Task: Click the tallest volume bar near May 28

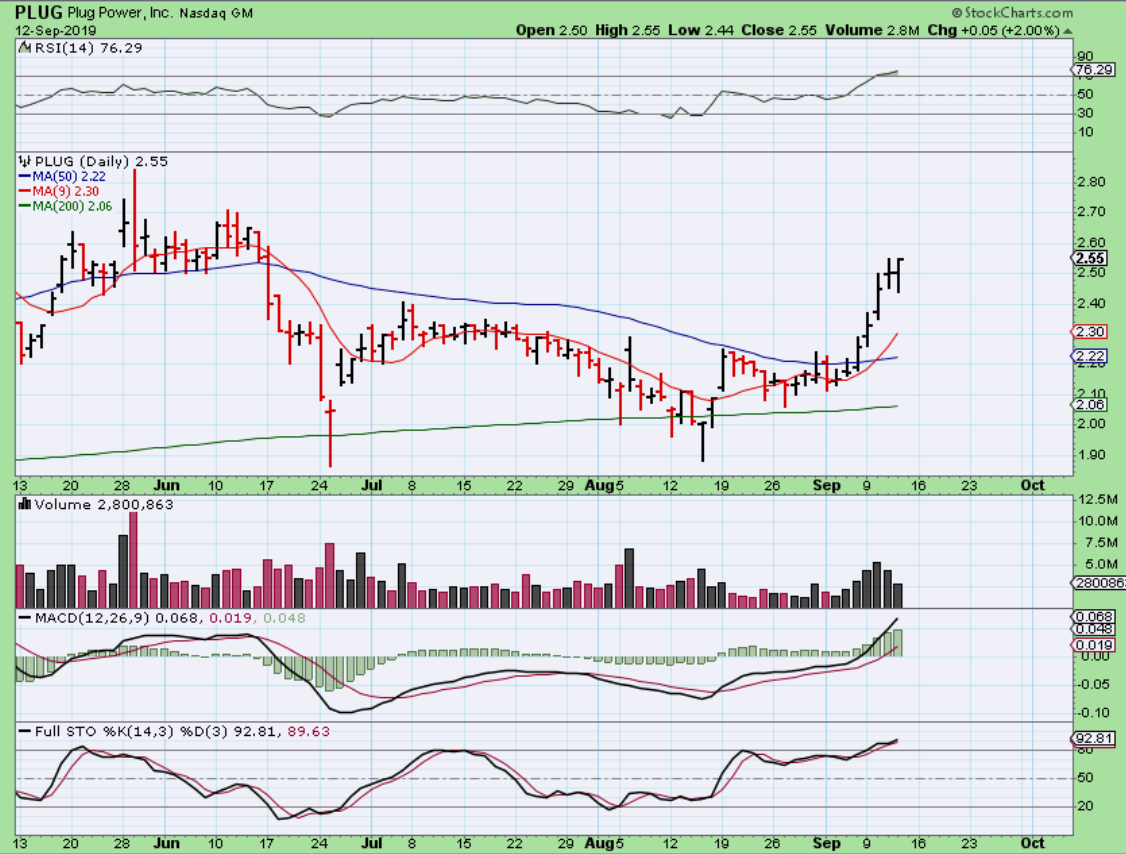Action: (x=133, y=560)
